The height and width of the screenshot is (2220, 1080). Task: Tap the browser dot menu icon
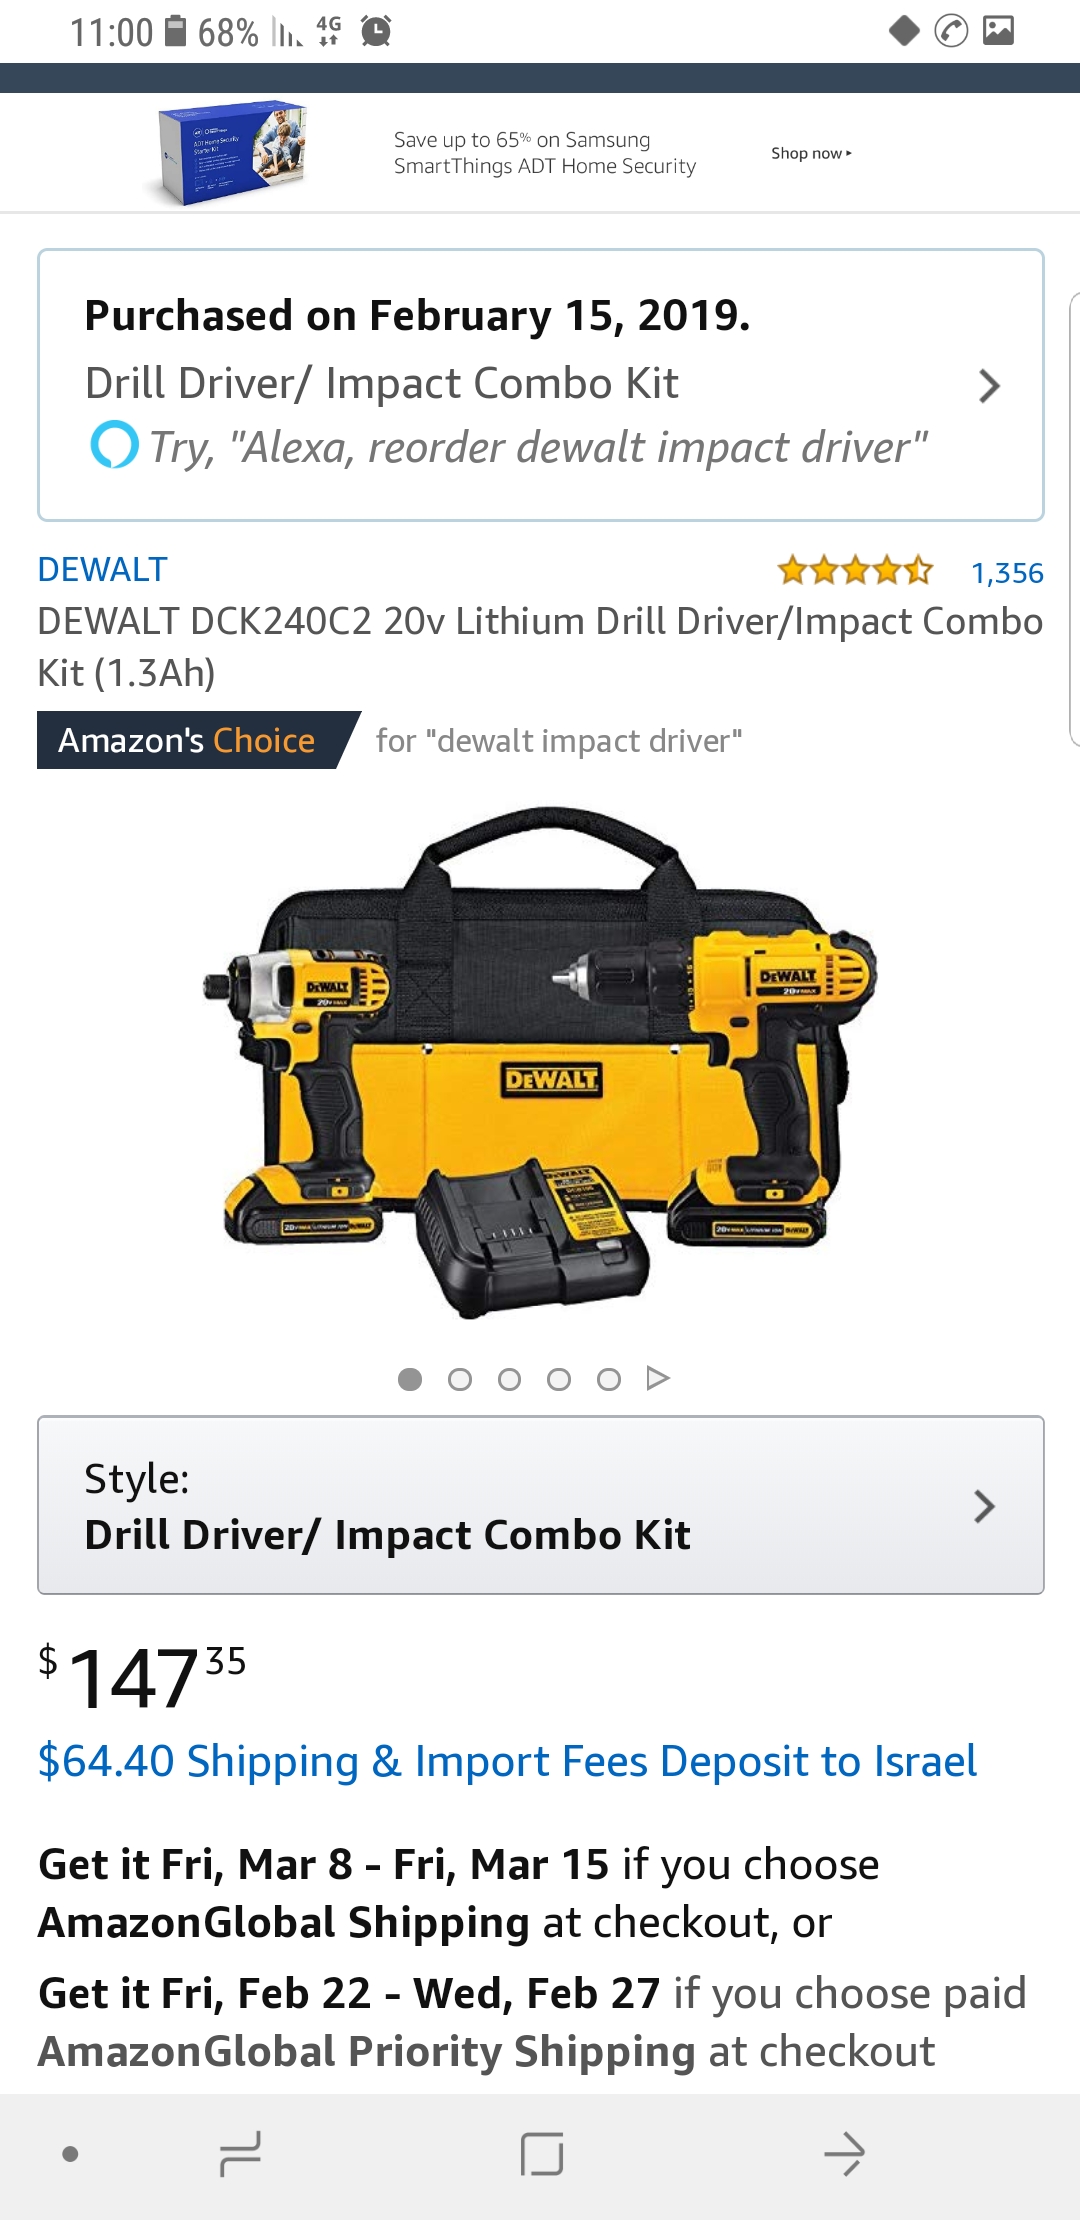[x=70, y=2154]
